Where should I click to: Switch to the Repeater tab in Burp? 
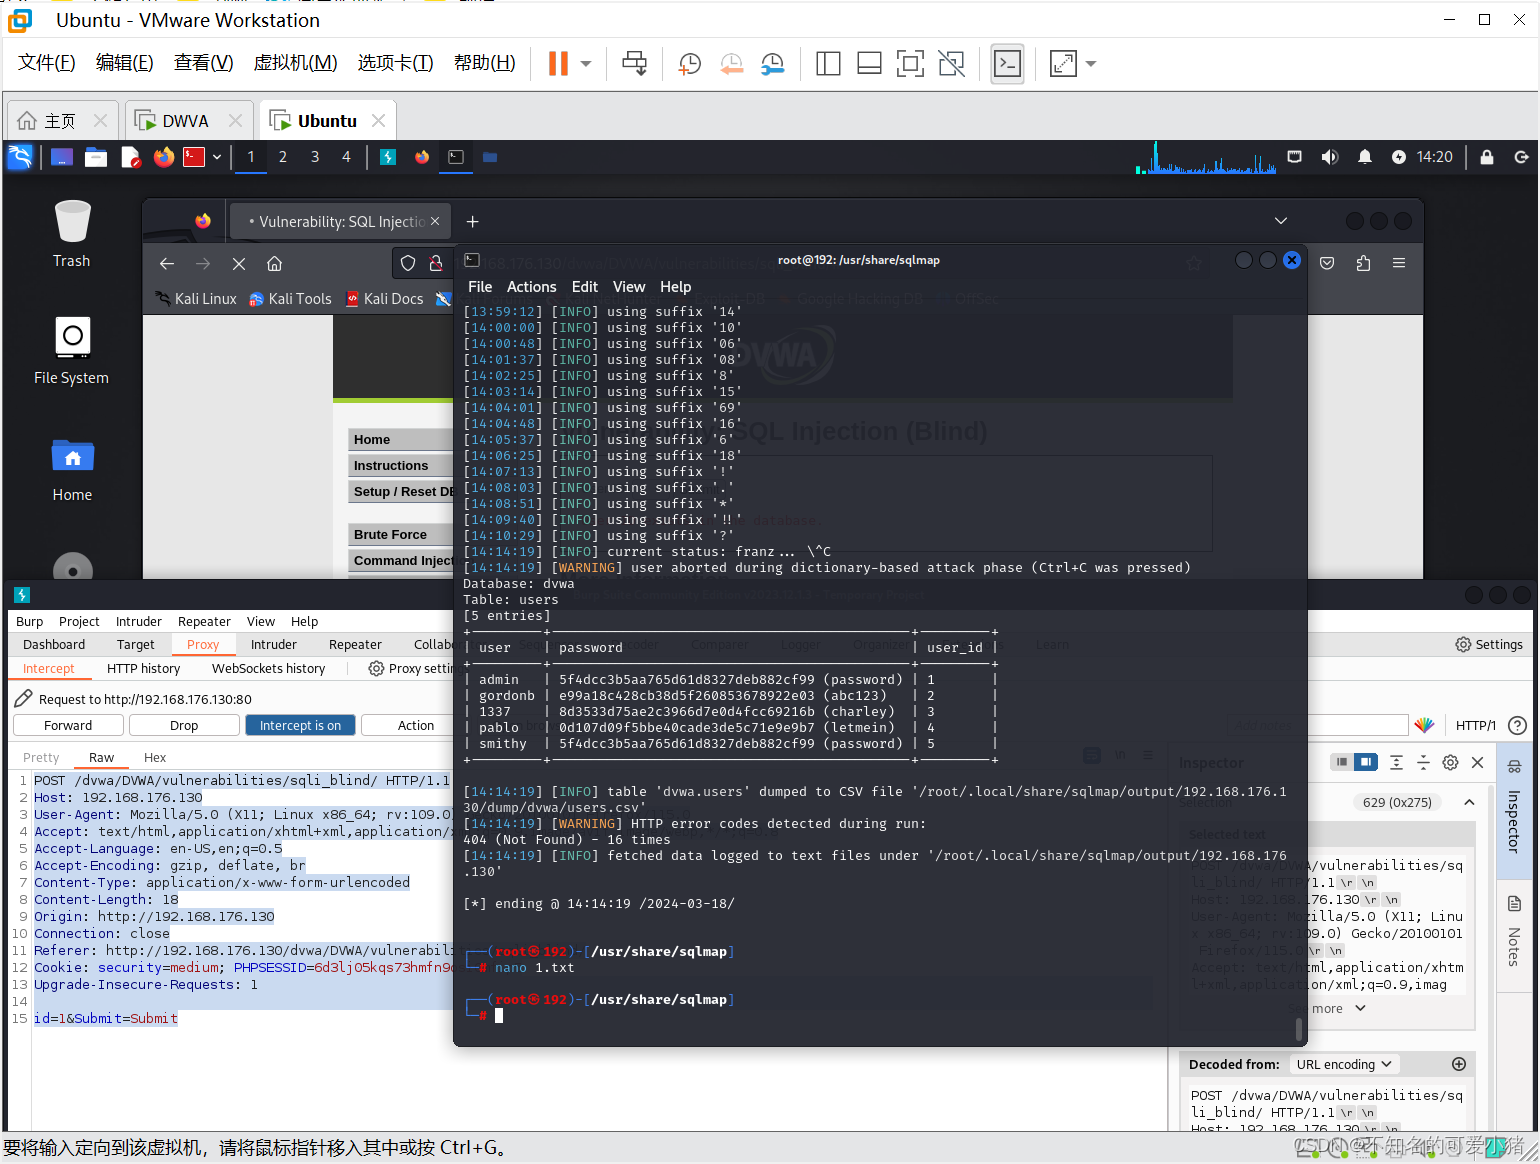click(355, 645)
